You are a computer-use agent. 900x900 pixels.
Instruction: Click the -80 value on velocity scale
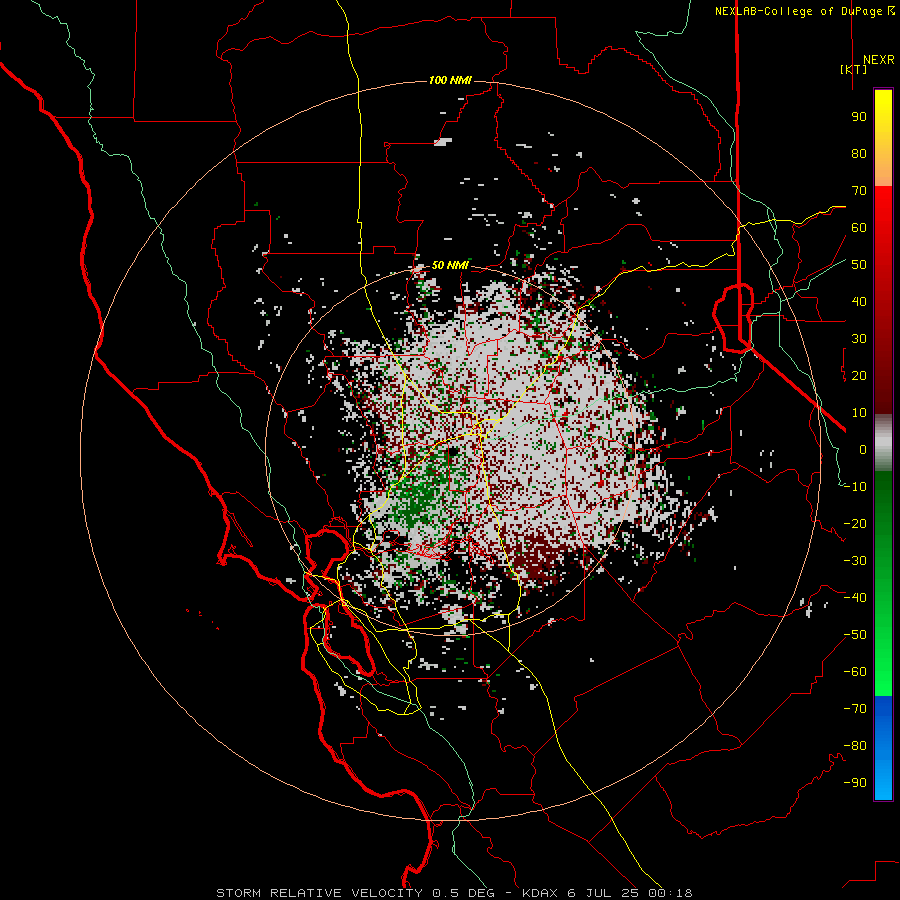tap(855, 746)
